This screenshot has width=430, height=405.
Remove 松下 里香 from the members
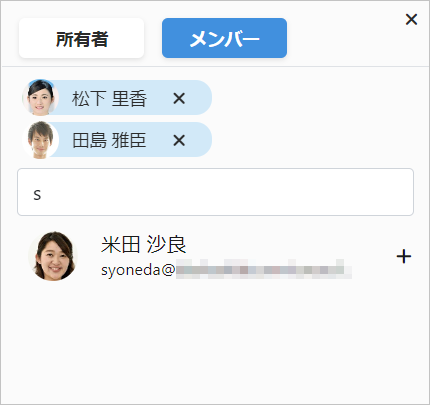coord(179,98)
